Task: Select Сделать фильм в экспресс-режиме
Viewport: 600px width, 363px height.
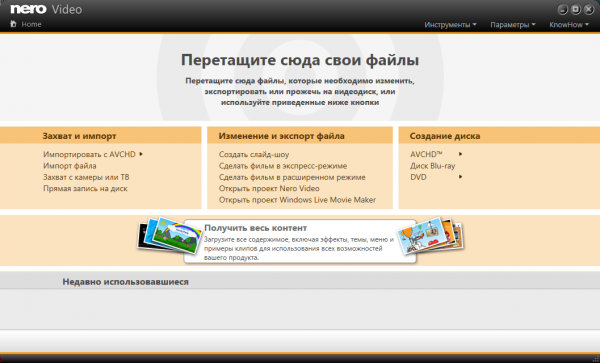Action: click(x=283, y=166)
